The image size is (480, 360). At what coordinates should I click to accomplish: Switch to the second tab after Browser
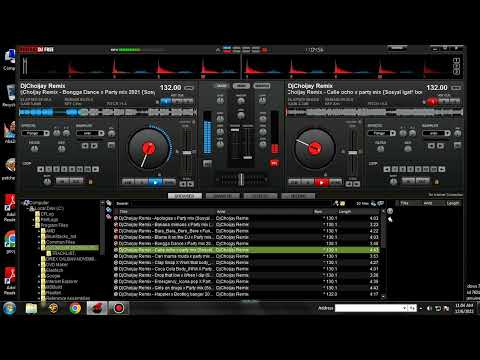223,196
